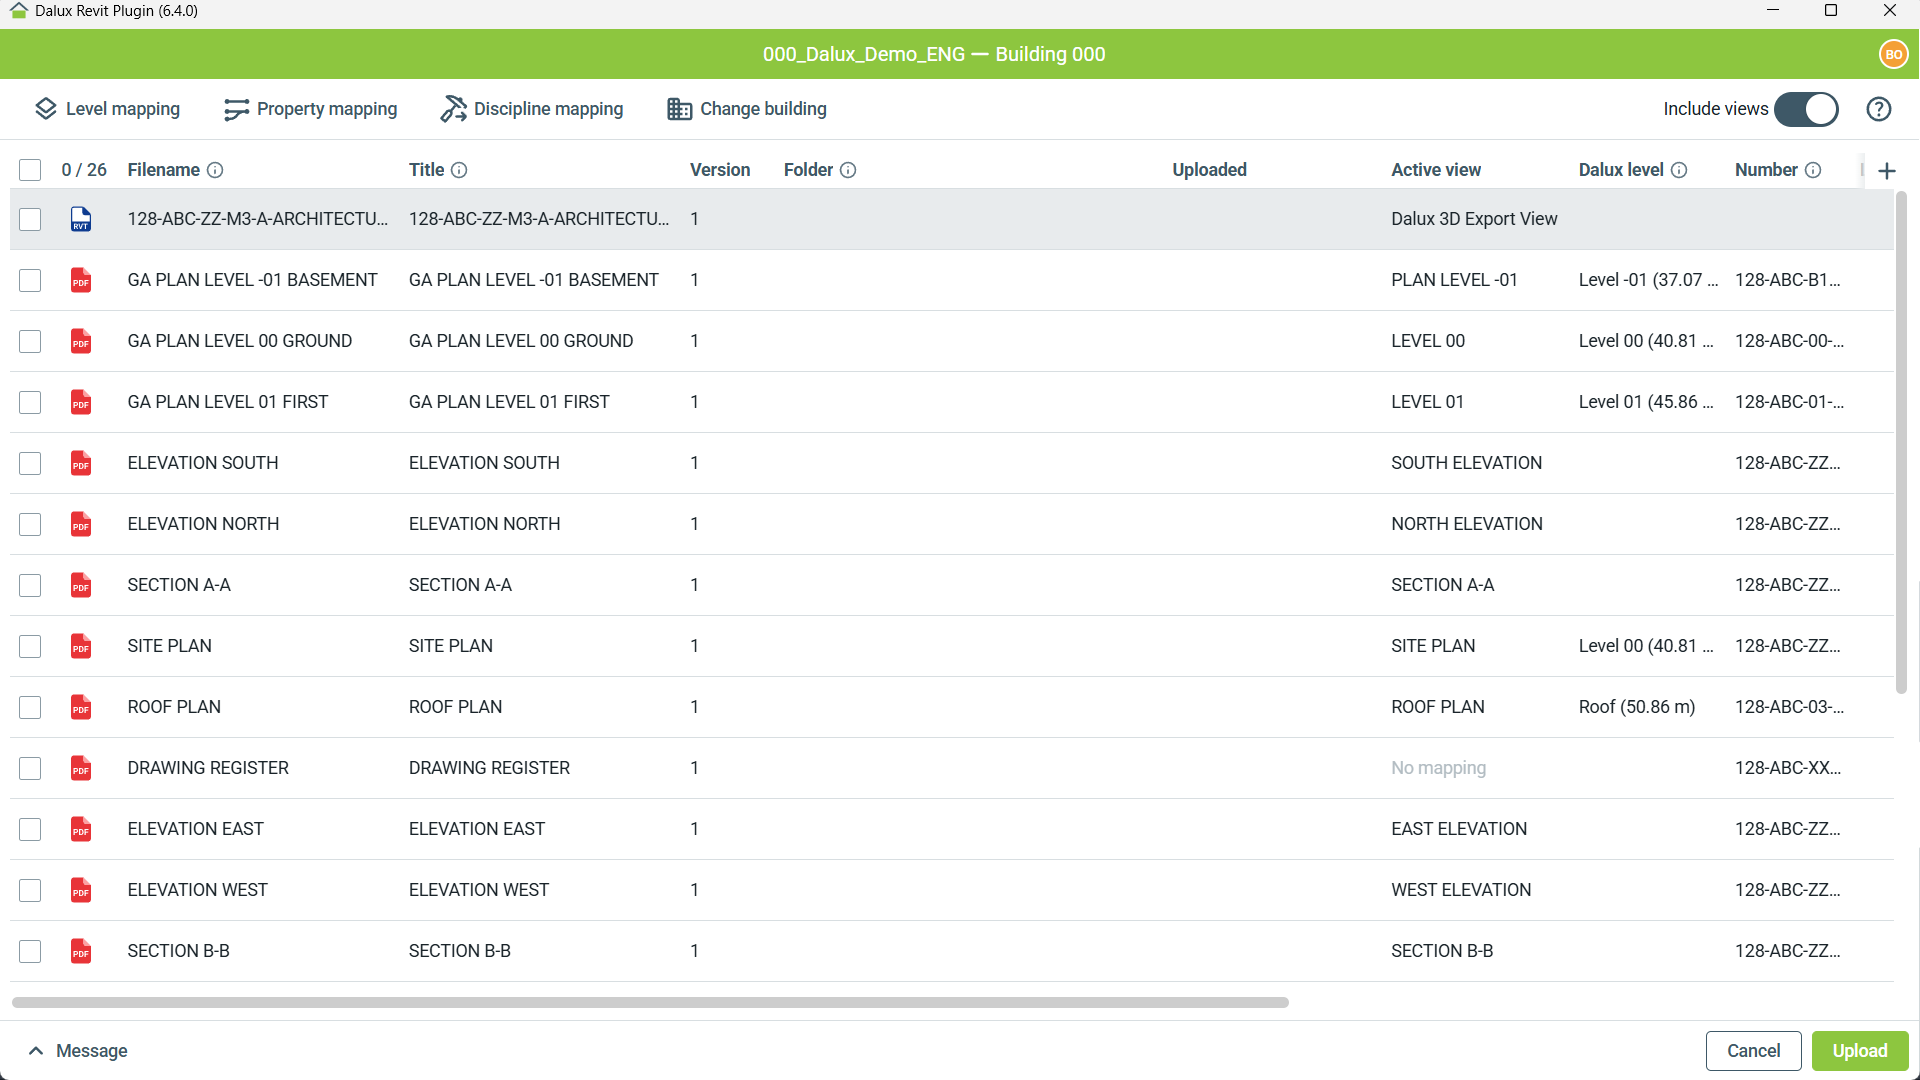Screen dimensions: 1920x1080
Task: Toggle the Include views switch
Action: (x=1806, y=109)
